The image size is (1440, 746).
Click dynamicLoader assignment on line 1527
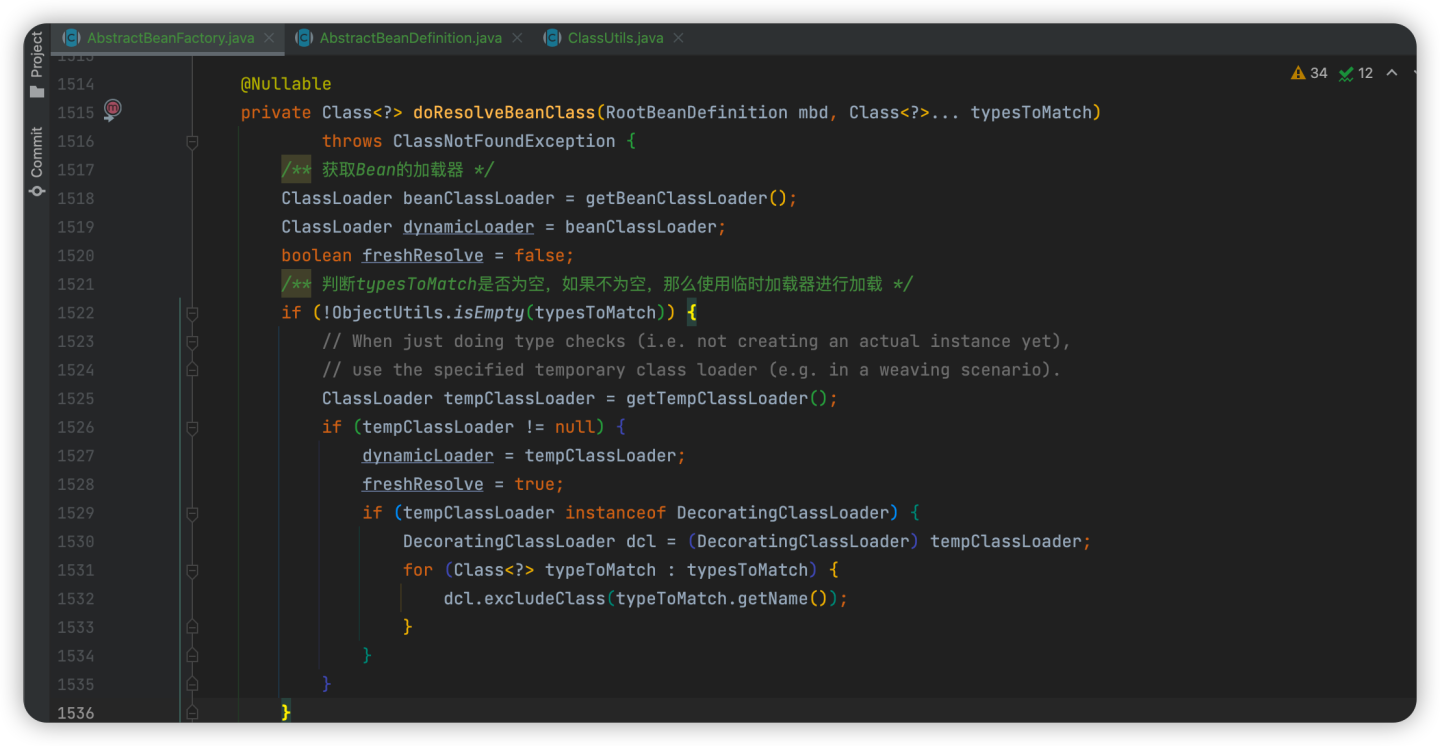428,456
